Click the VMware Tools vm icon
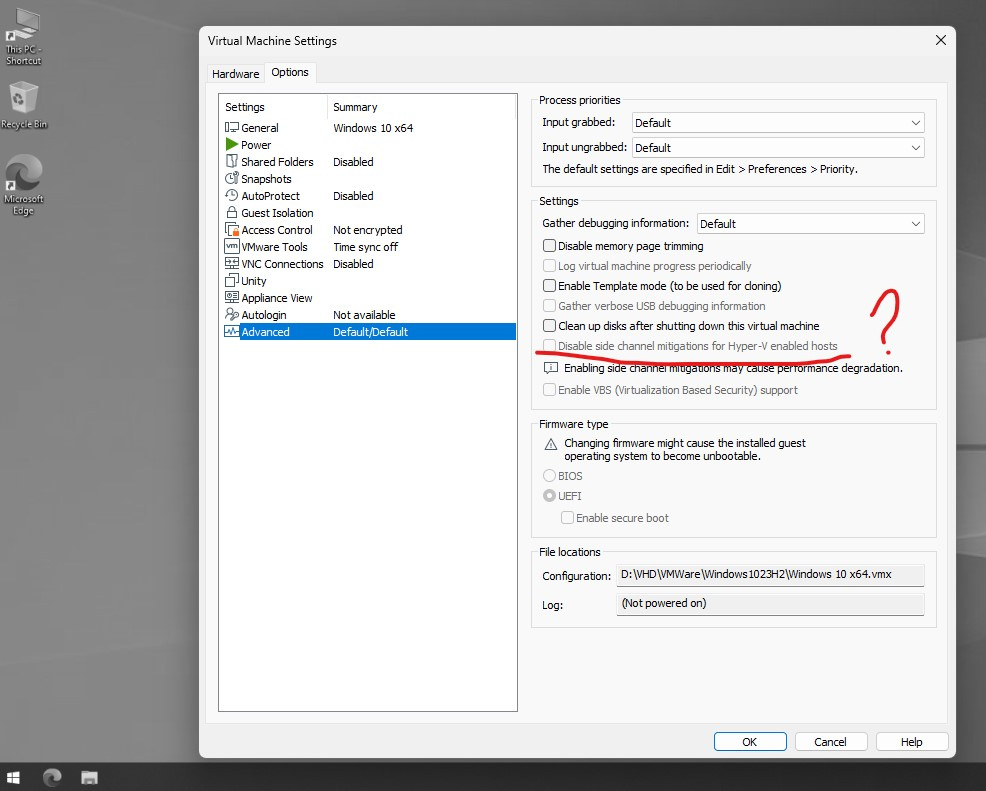The height and width of the screenshot is (791, 986). [x=231, y=246]
